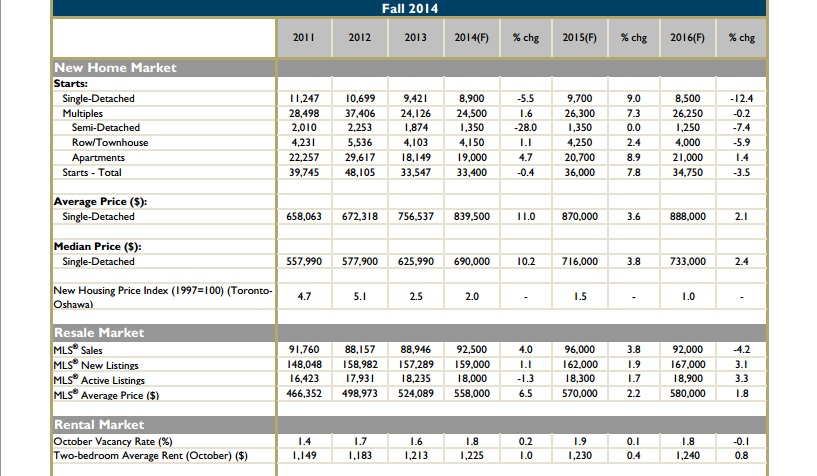Viewport: 817px width, 476px height.
Task: Click the New Home Market section heading
Action: click(x=115, y=68)
